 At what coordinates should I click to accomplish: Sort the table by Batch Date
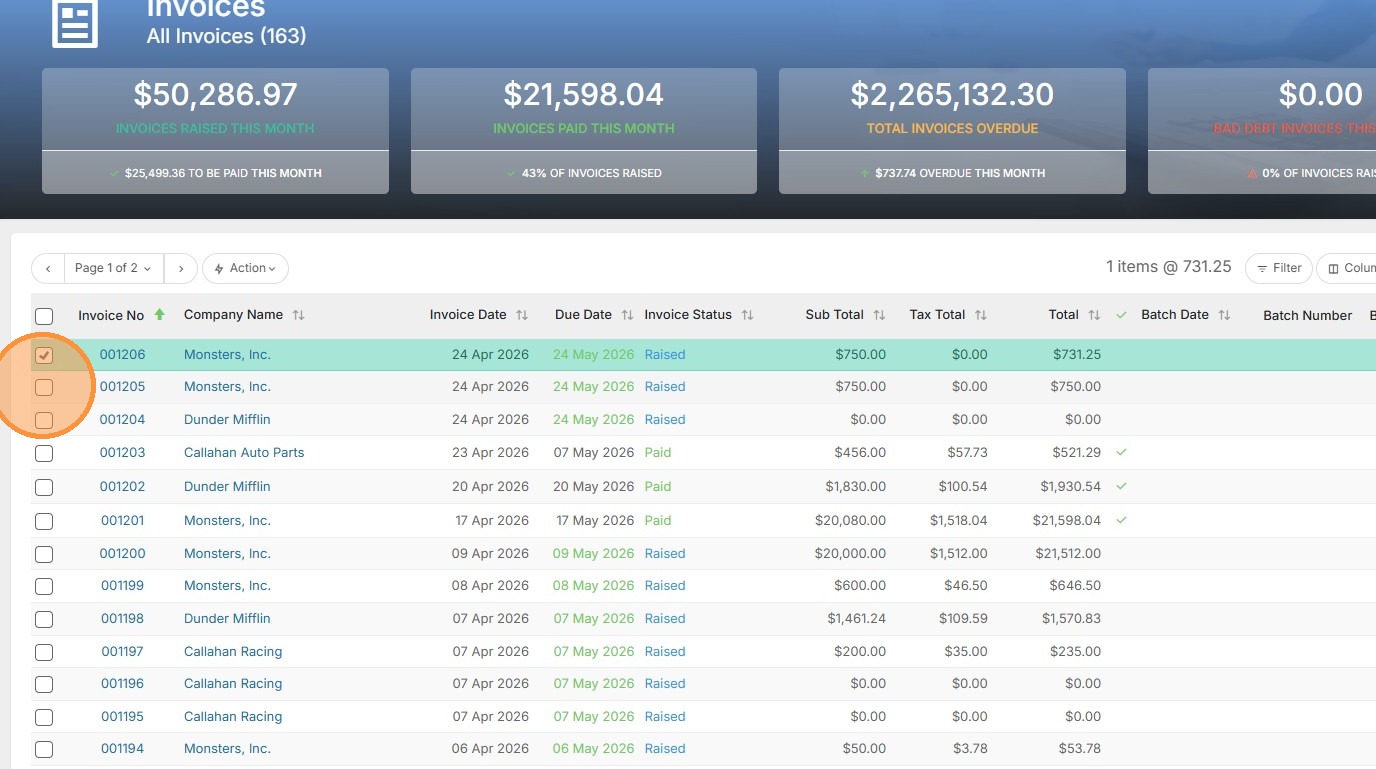pyautogui.click(x=1224, y=315)
